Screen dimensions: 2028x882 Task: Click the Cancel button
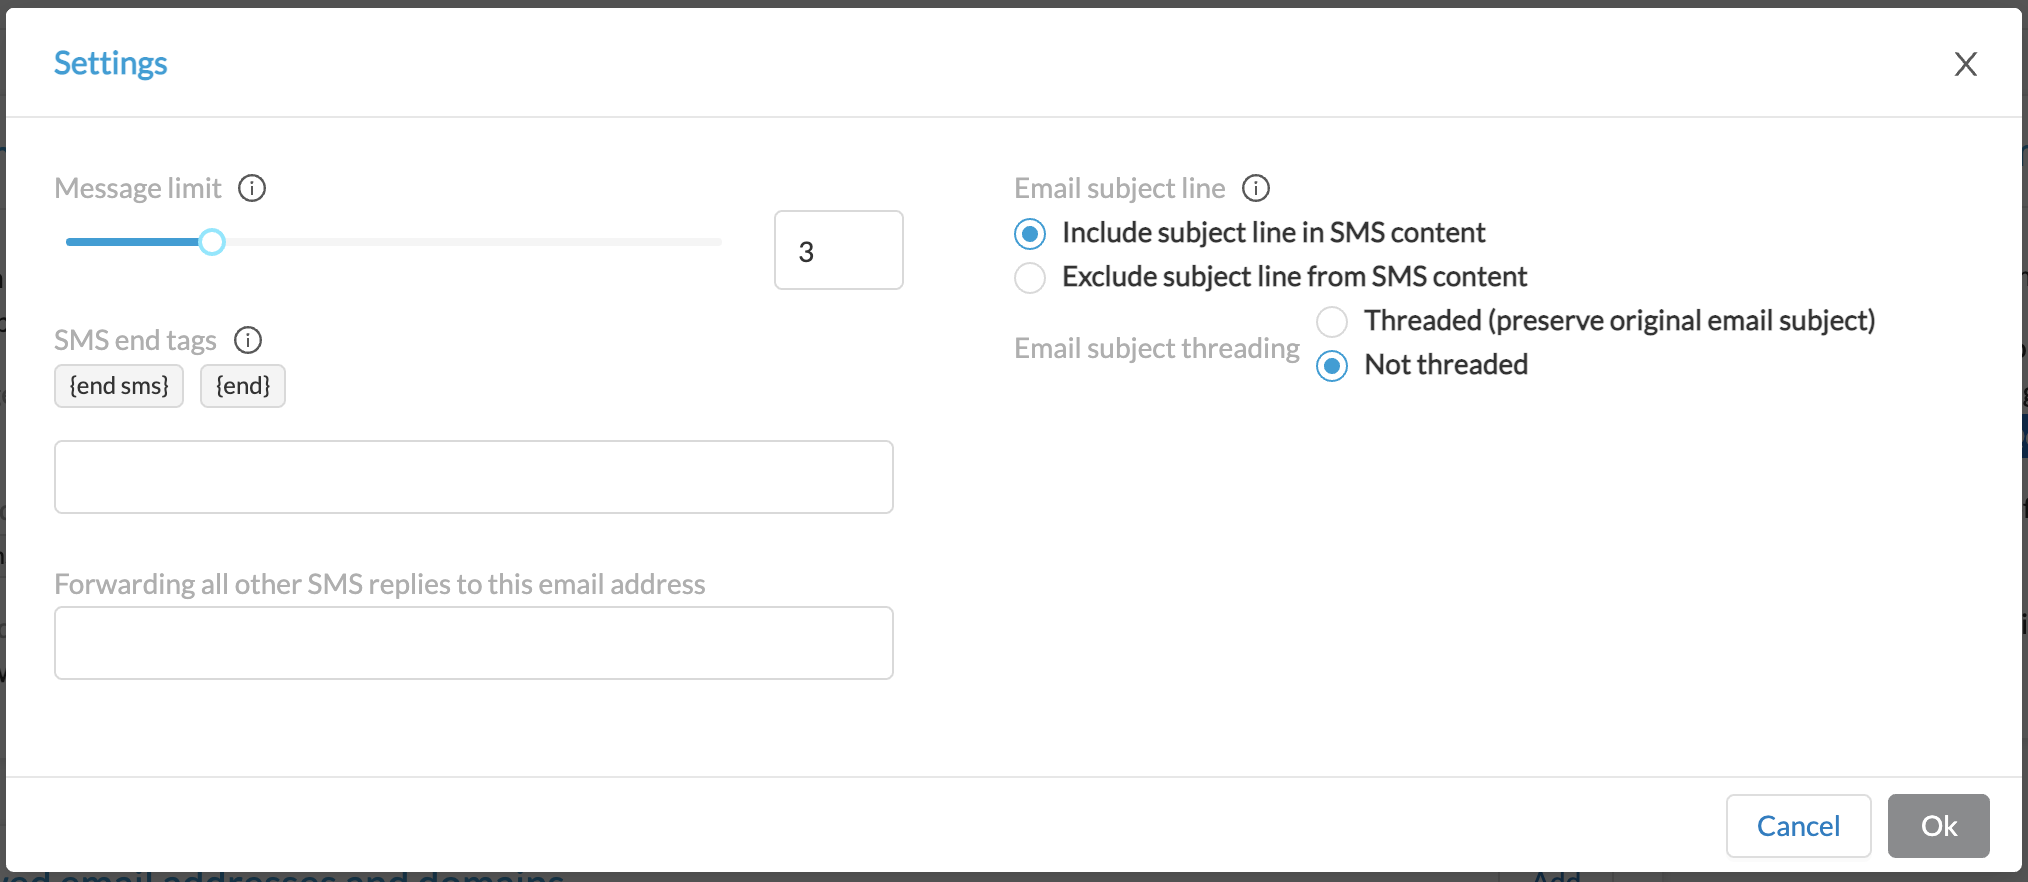[x=1799, y=826]
